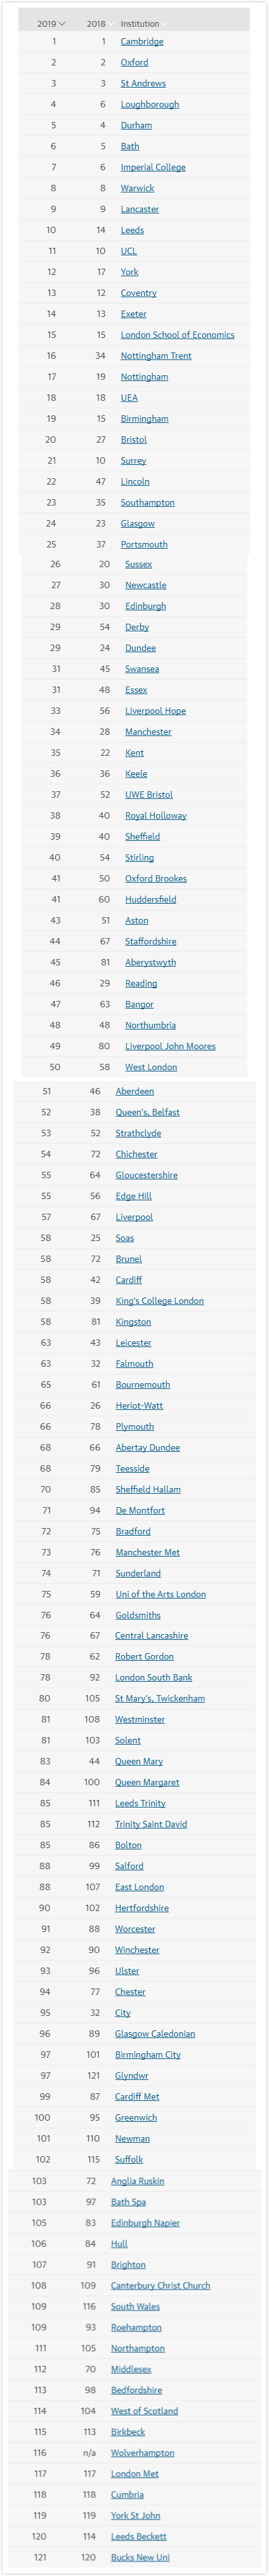This screenshot has height=2576, width=269.
Task: Select the Heriot-Watt link
Action: [139, 1406]
